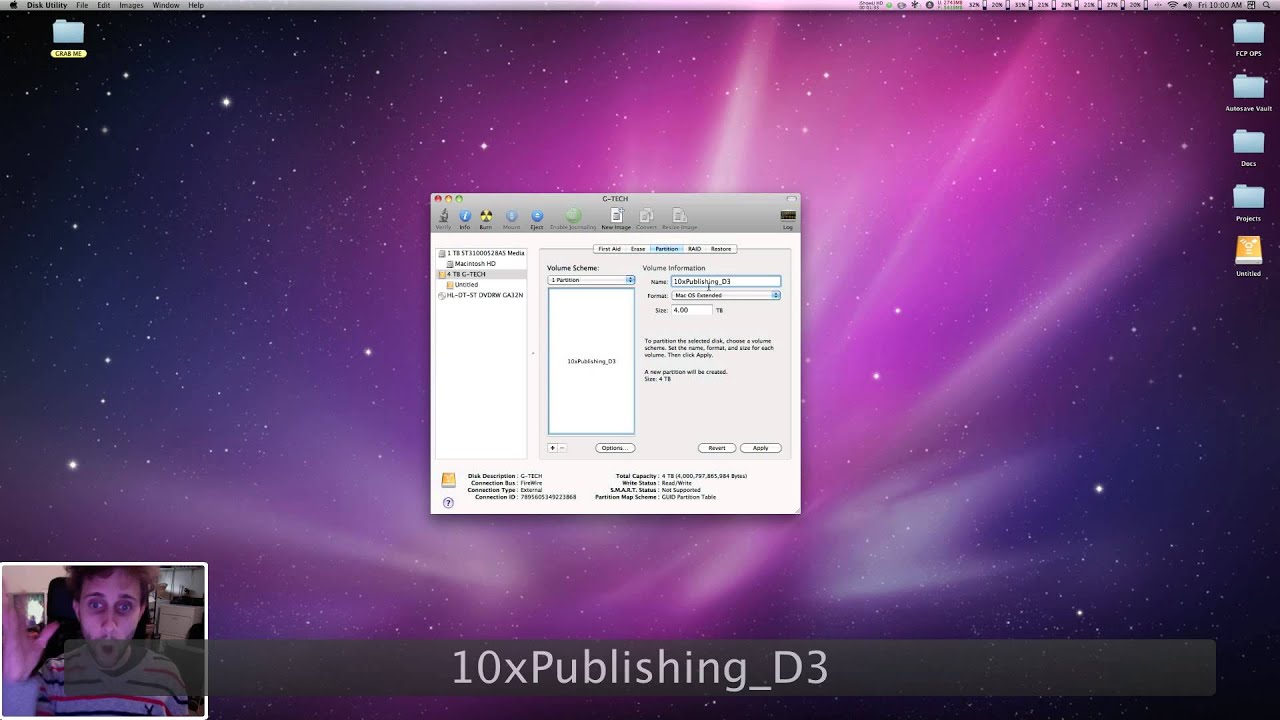Screen dimensions: 1280x720
Task: Click the Total Capacity 4 TB value
Action: point(704,476)
